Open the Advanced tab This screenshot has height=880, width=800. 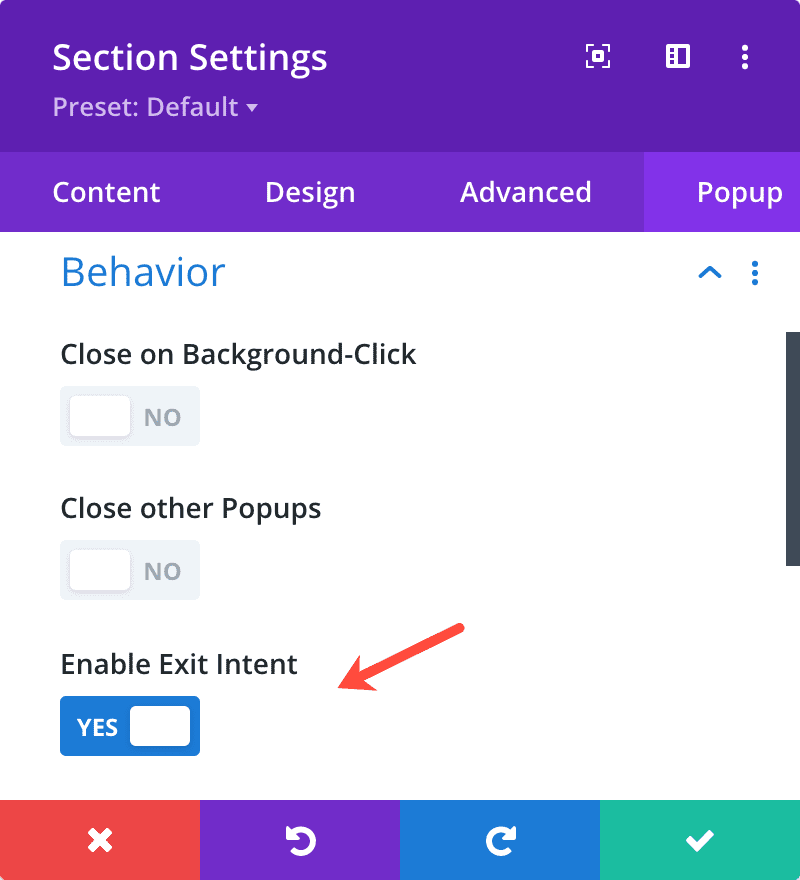(x=525, y=192)
